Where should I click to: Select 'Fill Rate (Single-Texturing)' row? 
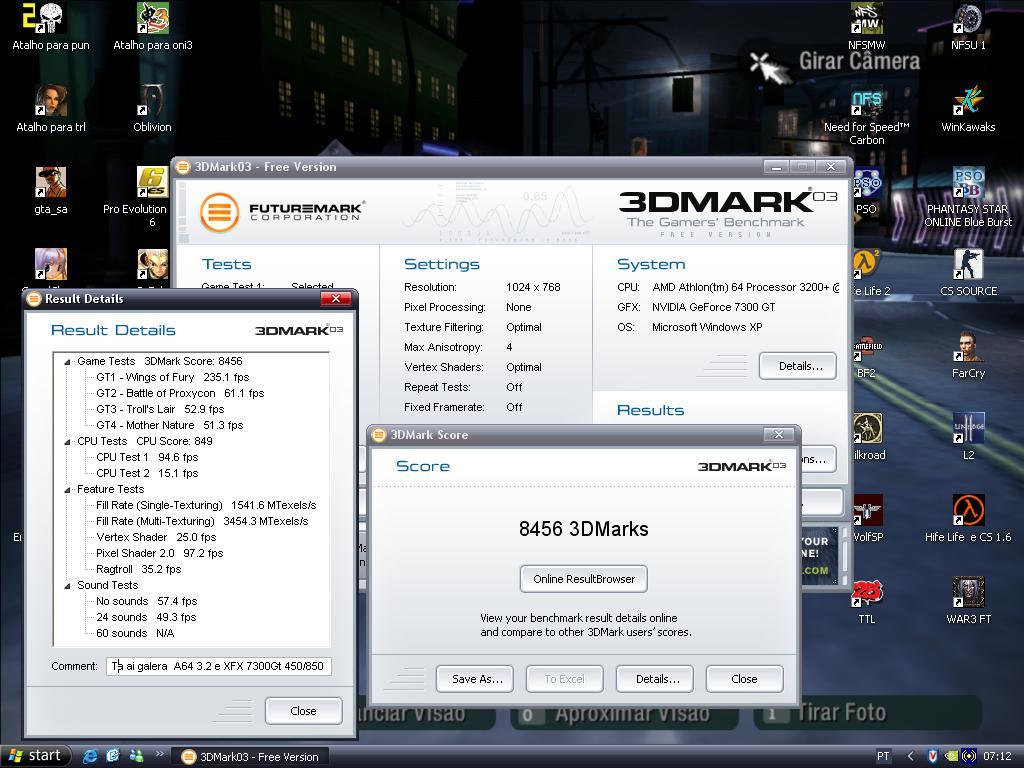[206, 505]
